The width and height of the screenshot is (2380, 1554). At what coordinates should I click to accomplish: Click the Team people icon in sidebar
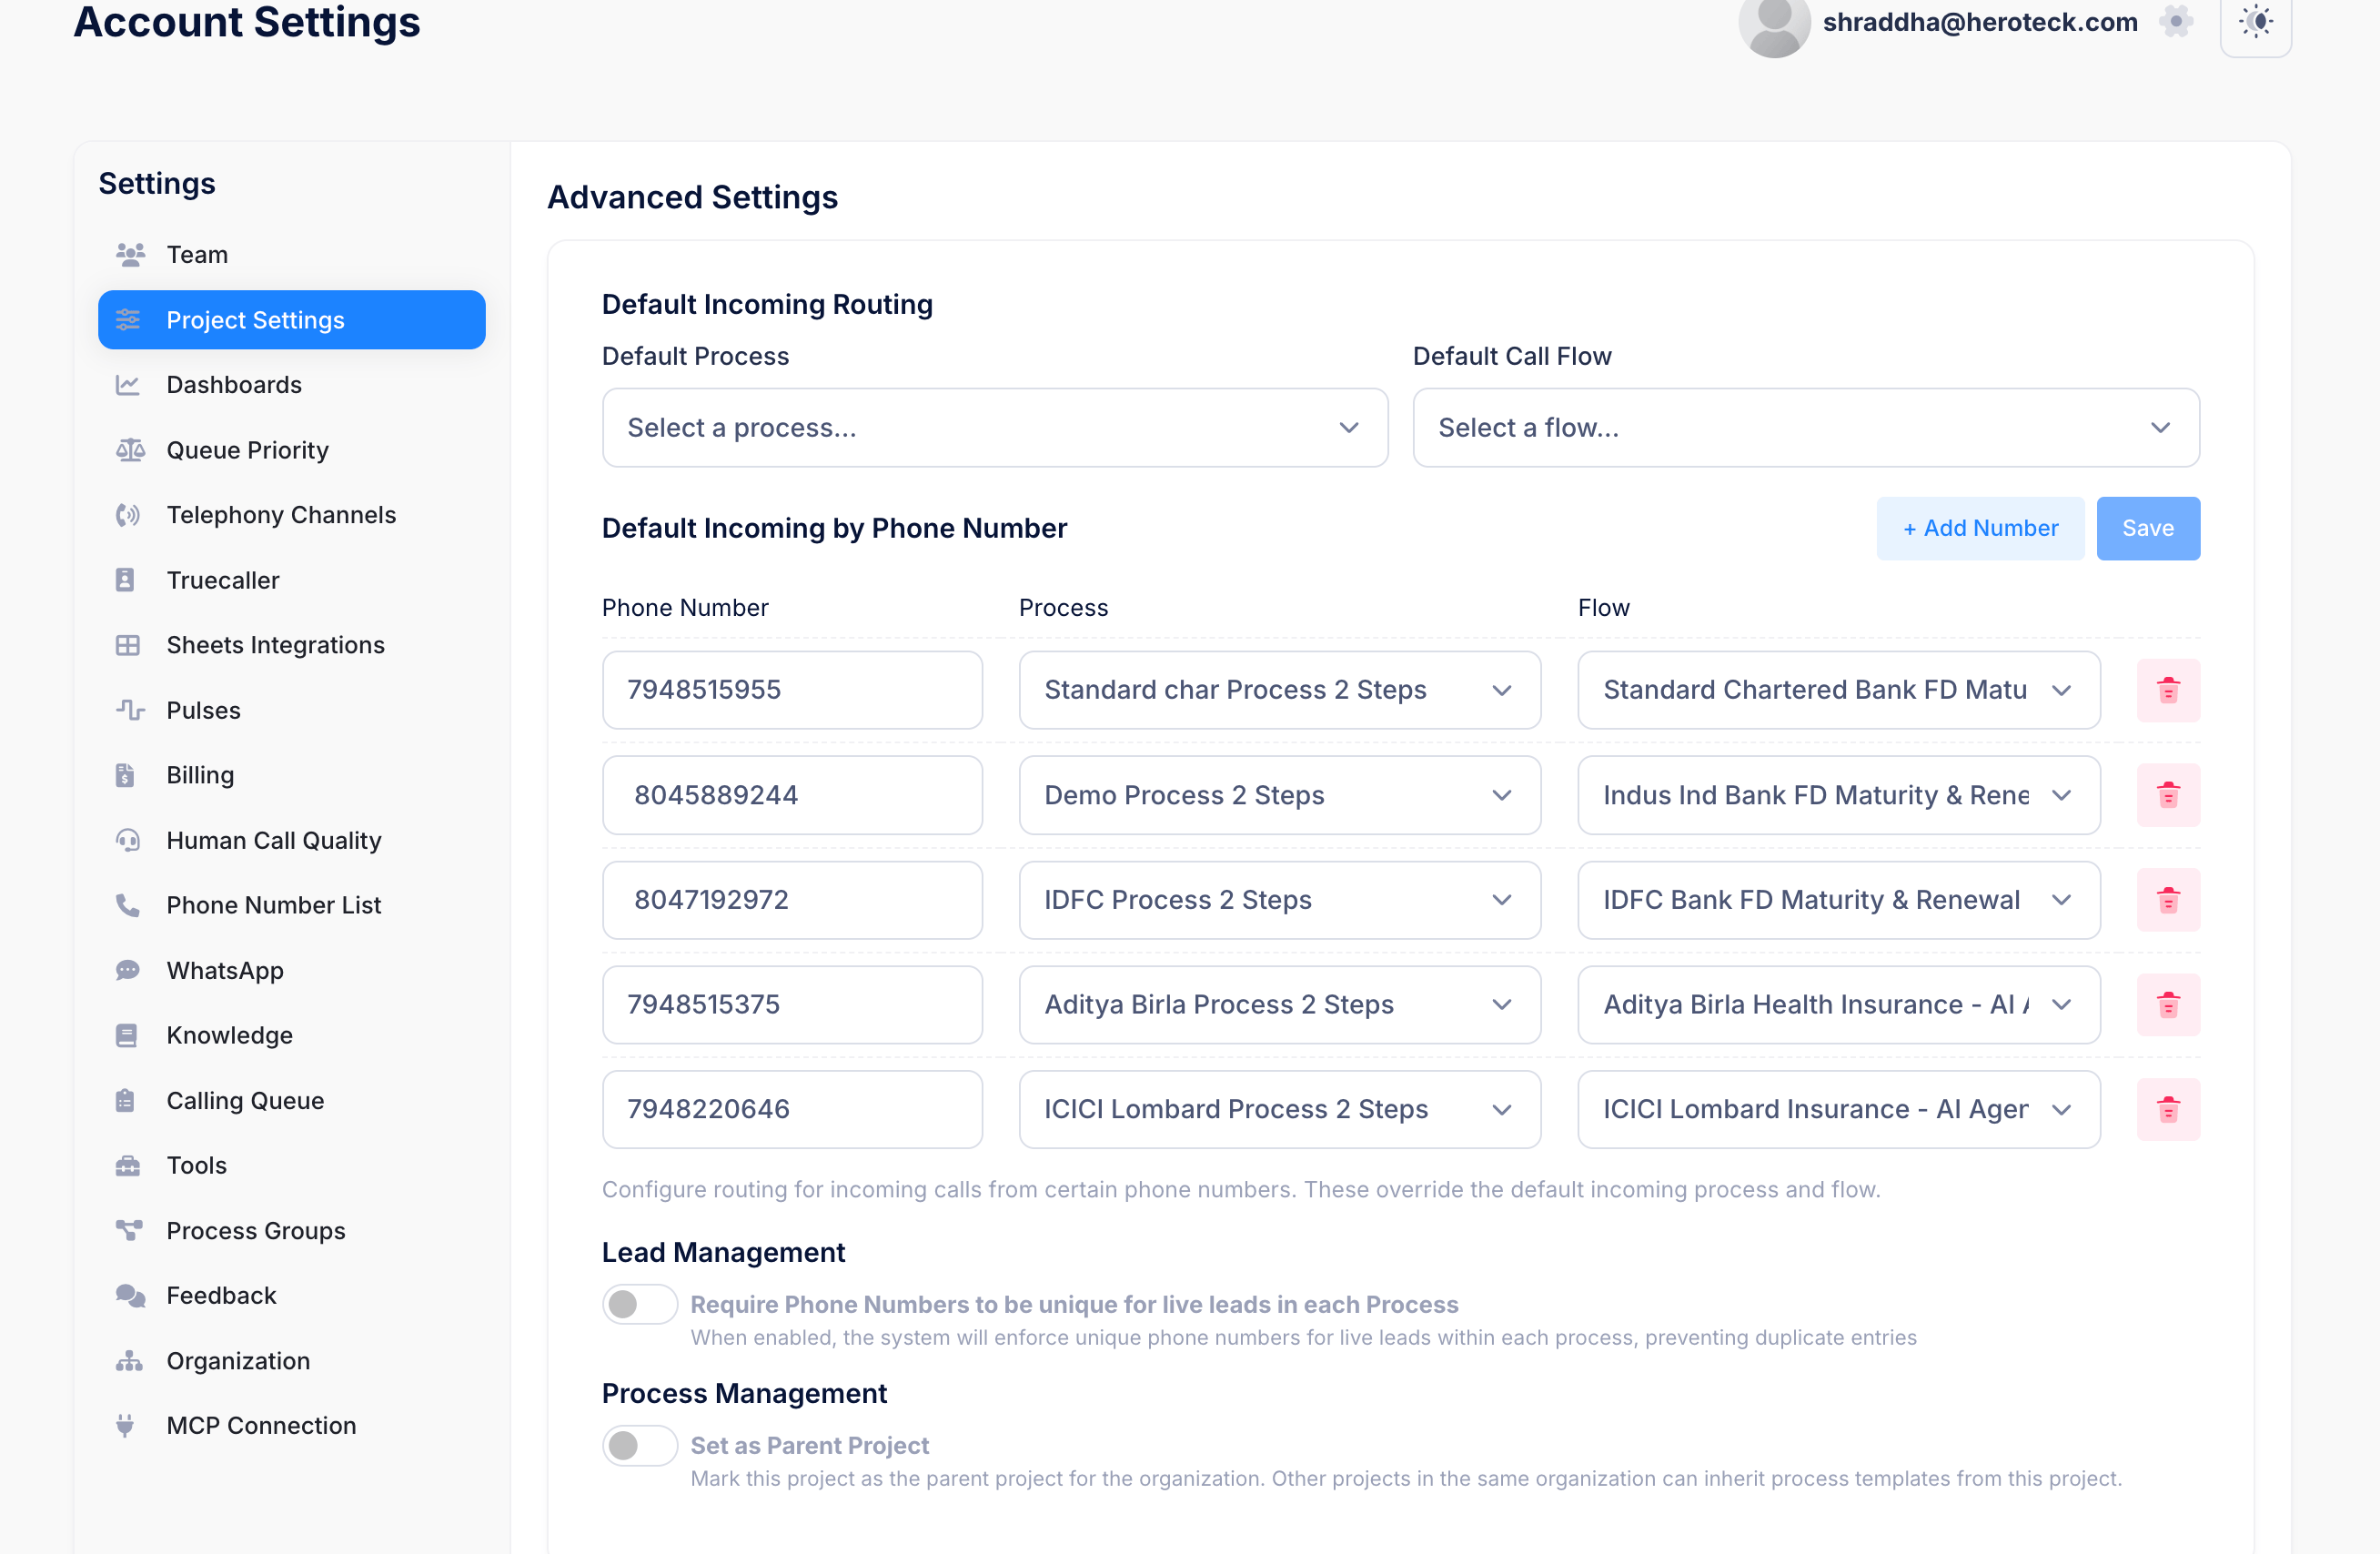click(x=130, y=255)
